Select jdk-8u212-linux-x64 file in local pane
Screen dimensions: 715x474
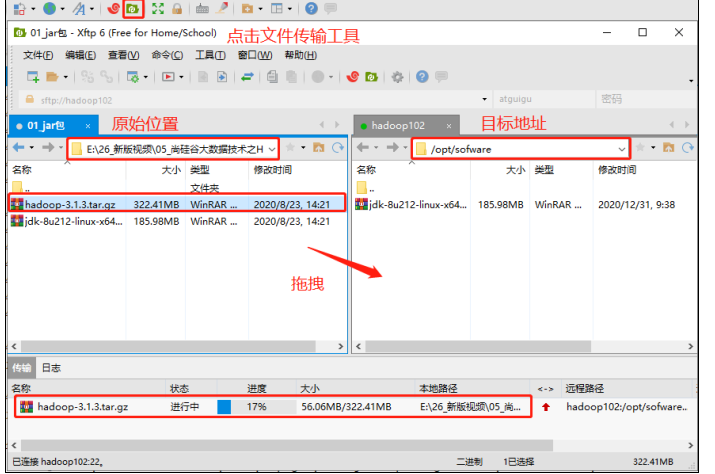click(x=177, y=221)
